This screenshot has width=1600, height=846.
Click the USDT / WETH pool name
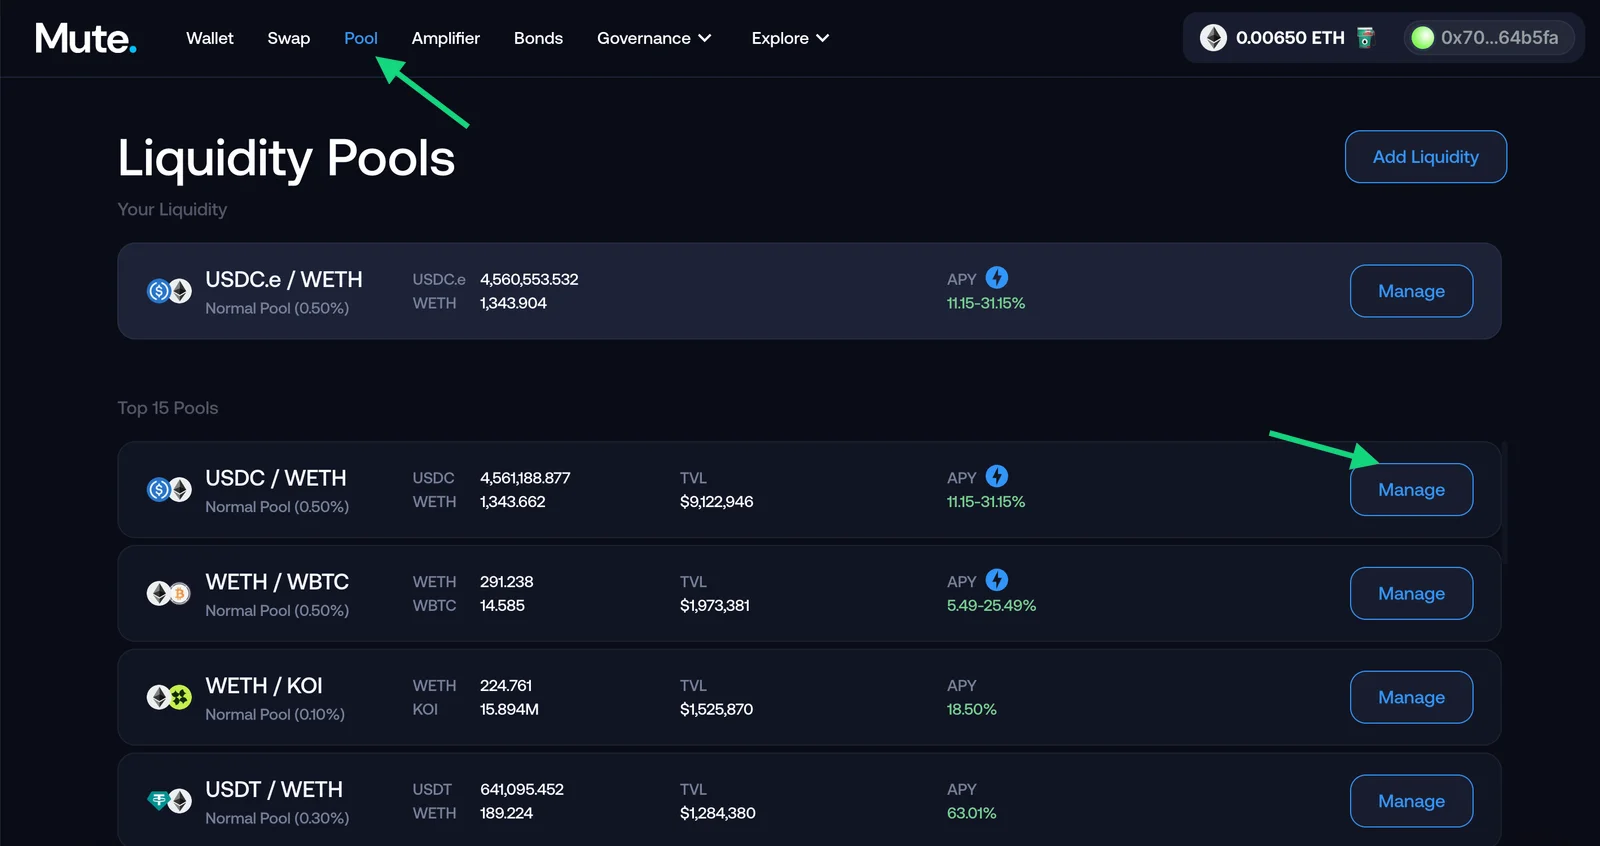(x=274, y=790)
